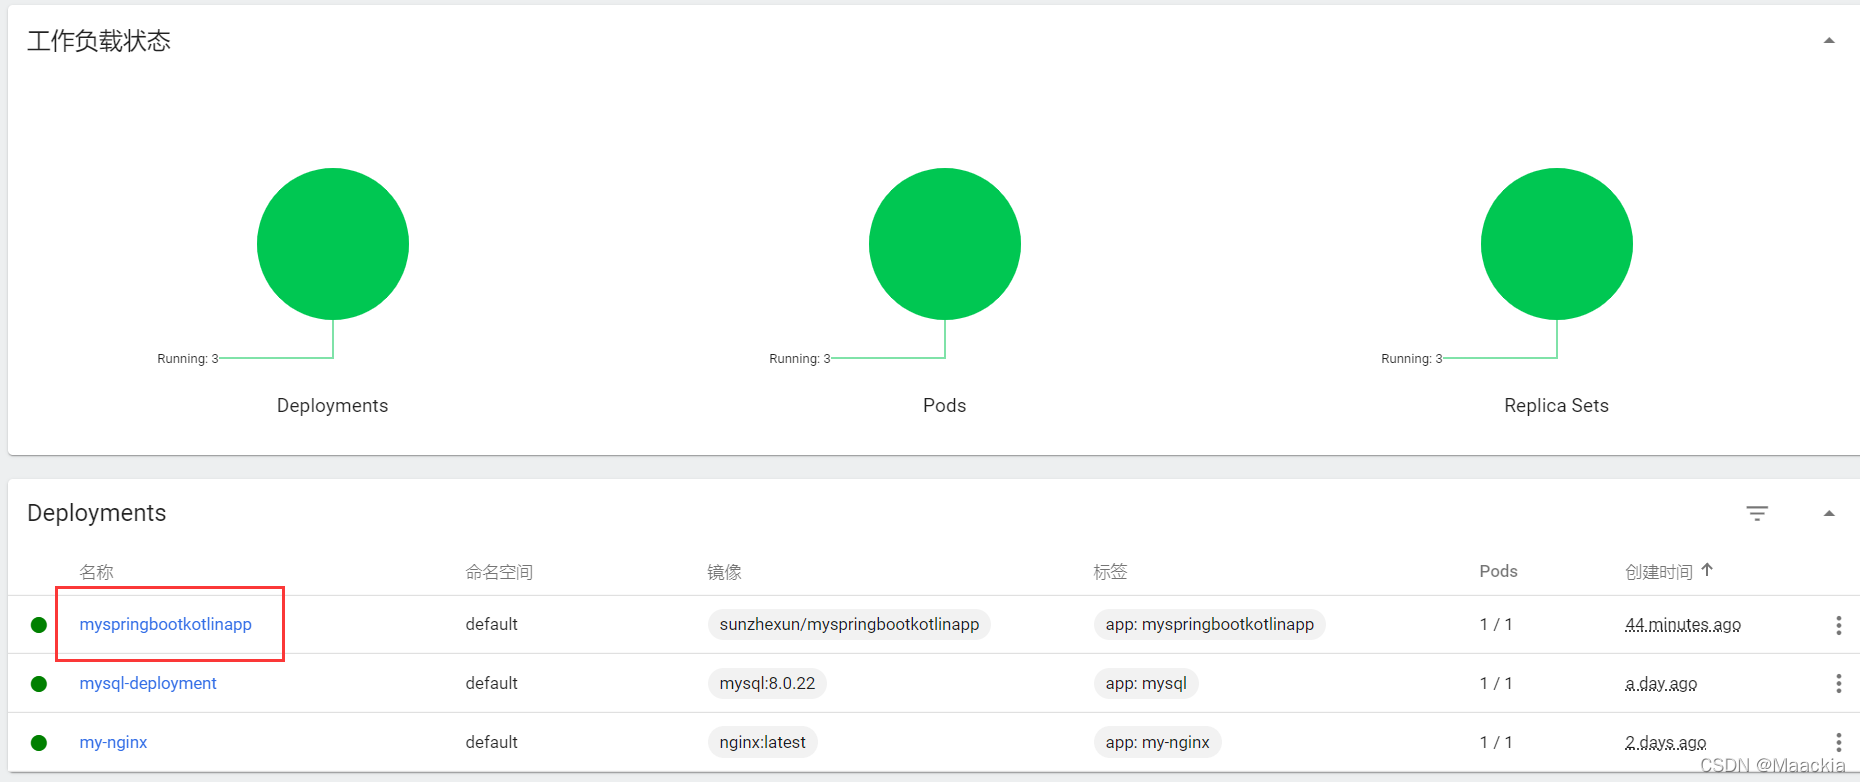Screen dimensions: 1860x782
Task: Click Running: 3 under Pods chart
Action: (x=800, y=358)
